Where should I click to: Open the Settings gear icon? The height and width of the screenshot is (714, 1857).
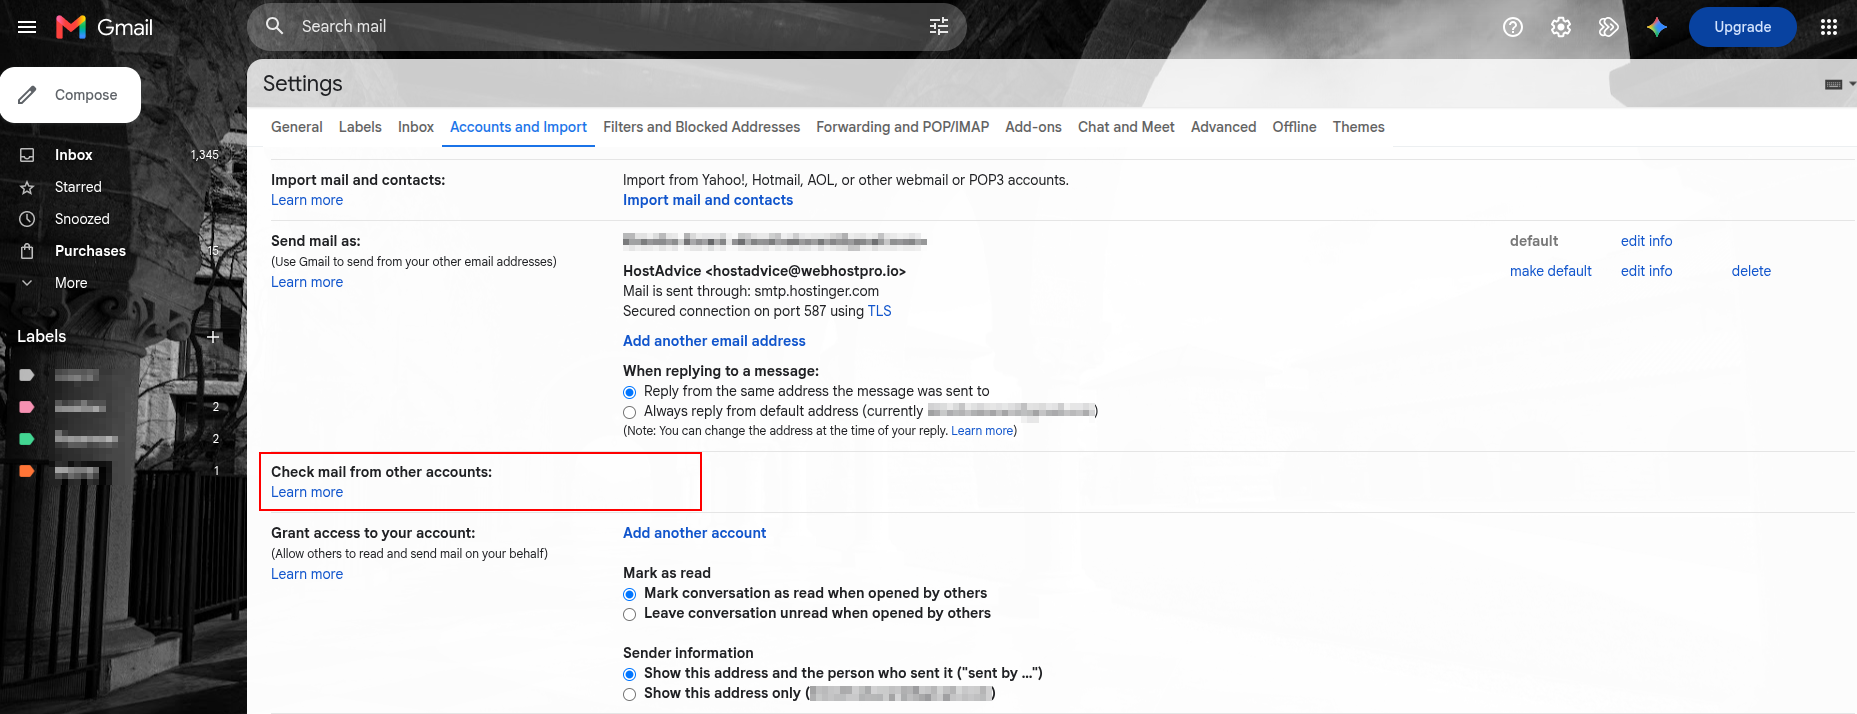pyautogui.click(x=1561, y=27)
